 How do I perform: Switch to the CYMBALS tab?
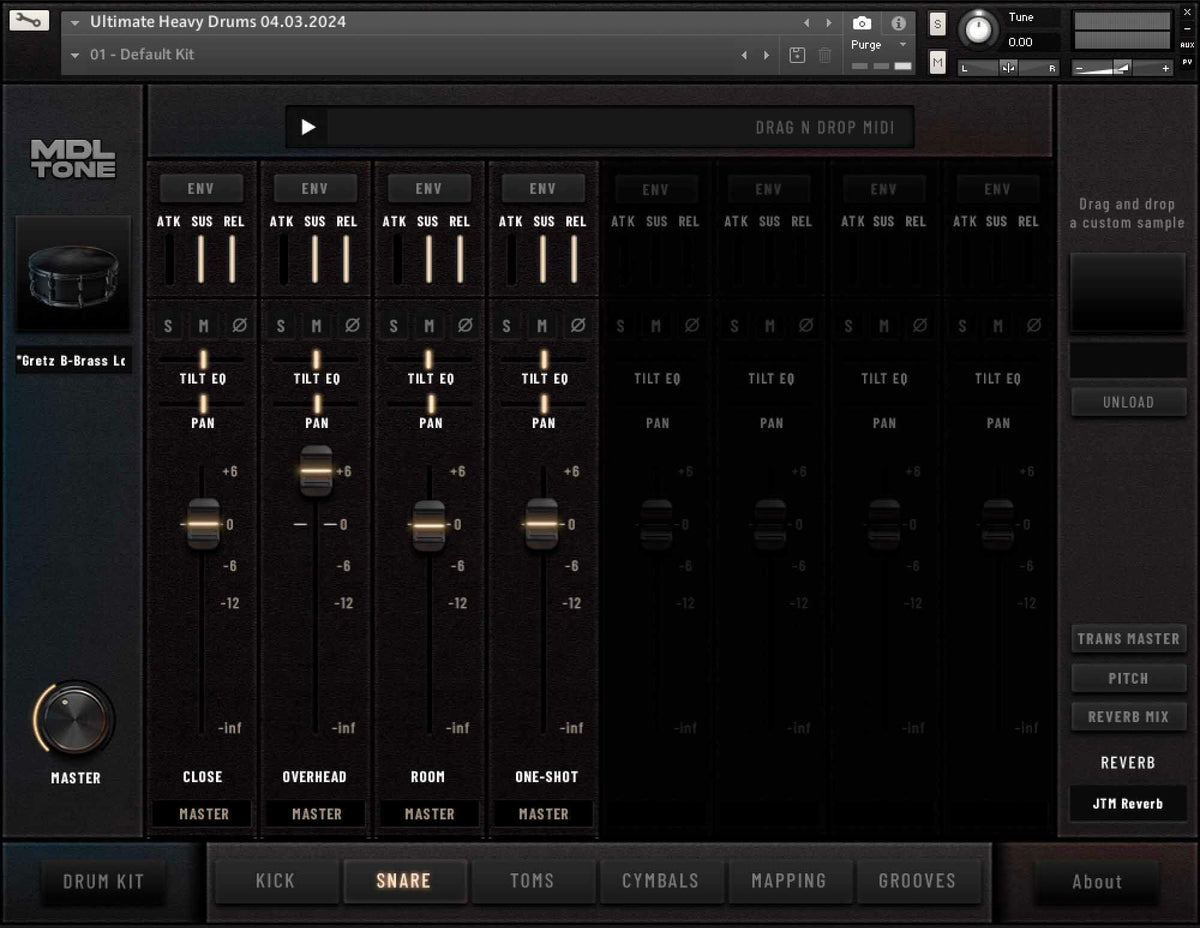[x=661, y=881]
